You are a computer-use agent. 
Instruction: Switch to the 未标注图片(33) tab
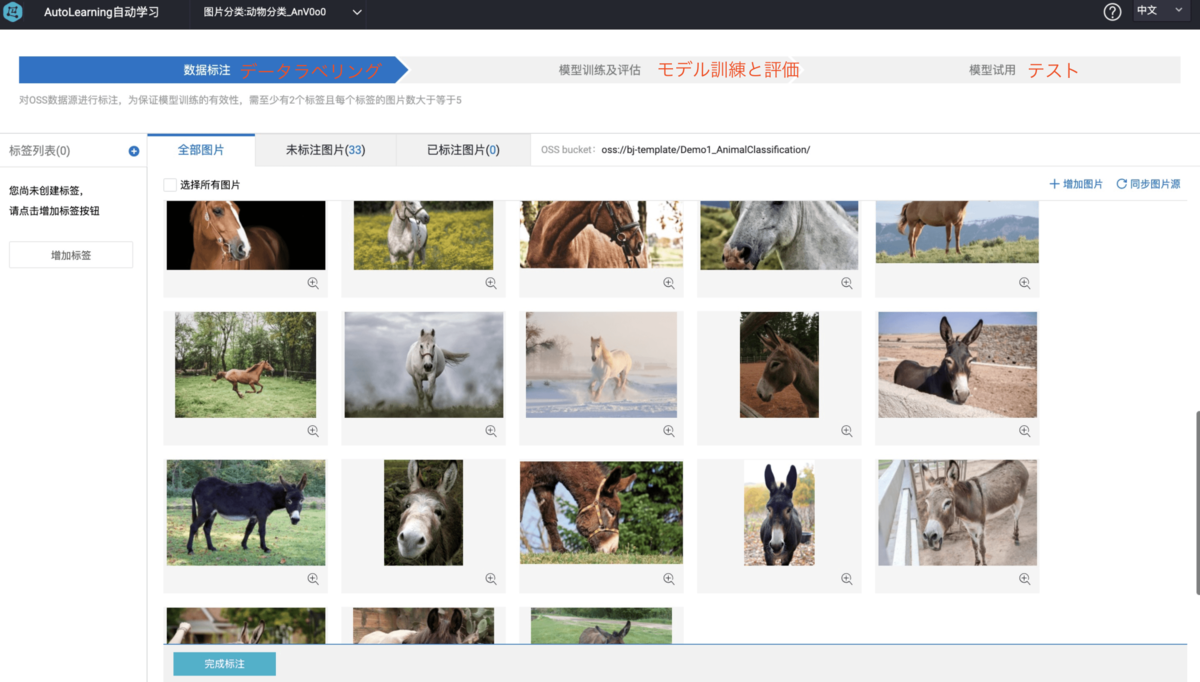click(x=325, y=150)
